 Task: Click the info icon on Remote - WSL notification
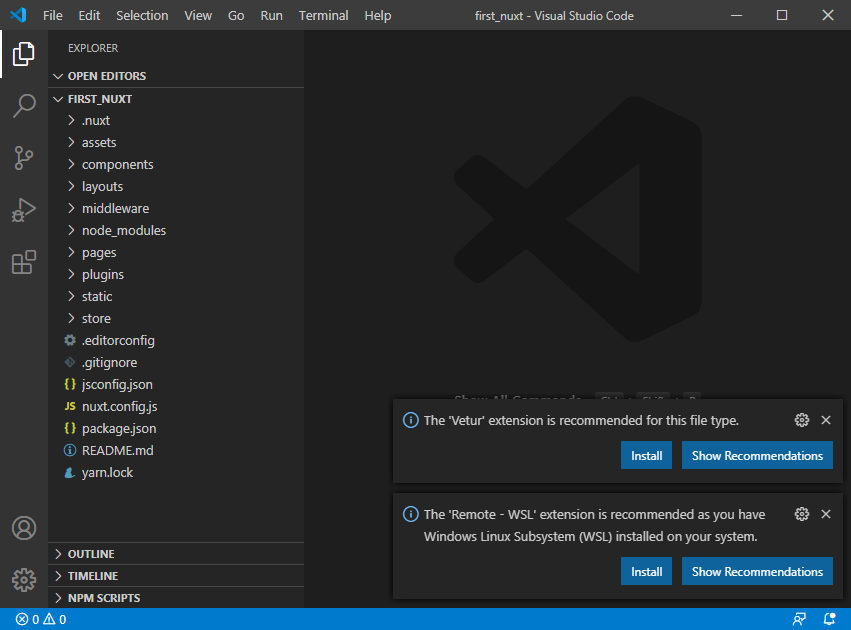pos(411,514)
